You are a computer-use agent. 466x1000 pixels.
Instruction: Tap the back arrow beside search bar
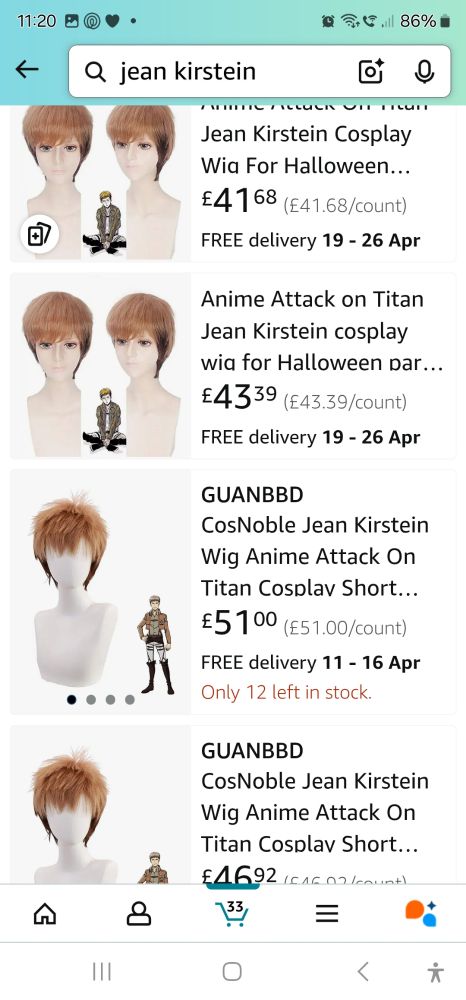27,71
